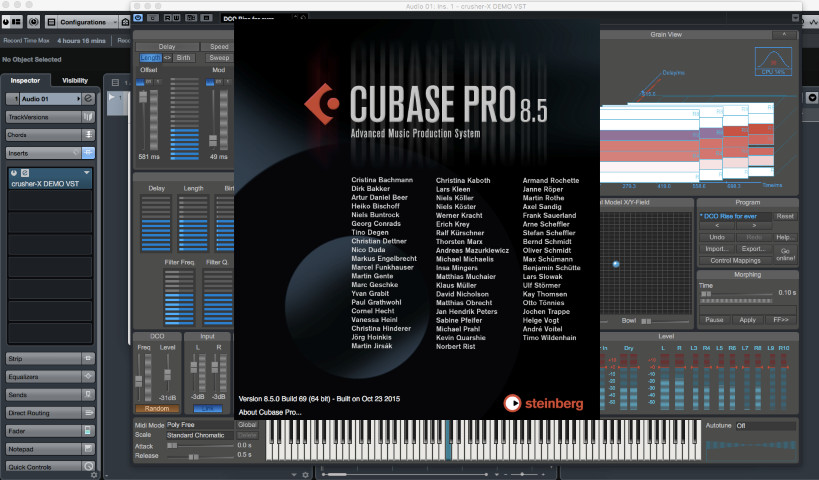Toggle the plugin activate power button
The image size is (819, 480).
coord(14,173)
